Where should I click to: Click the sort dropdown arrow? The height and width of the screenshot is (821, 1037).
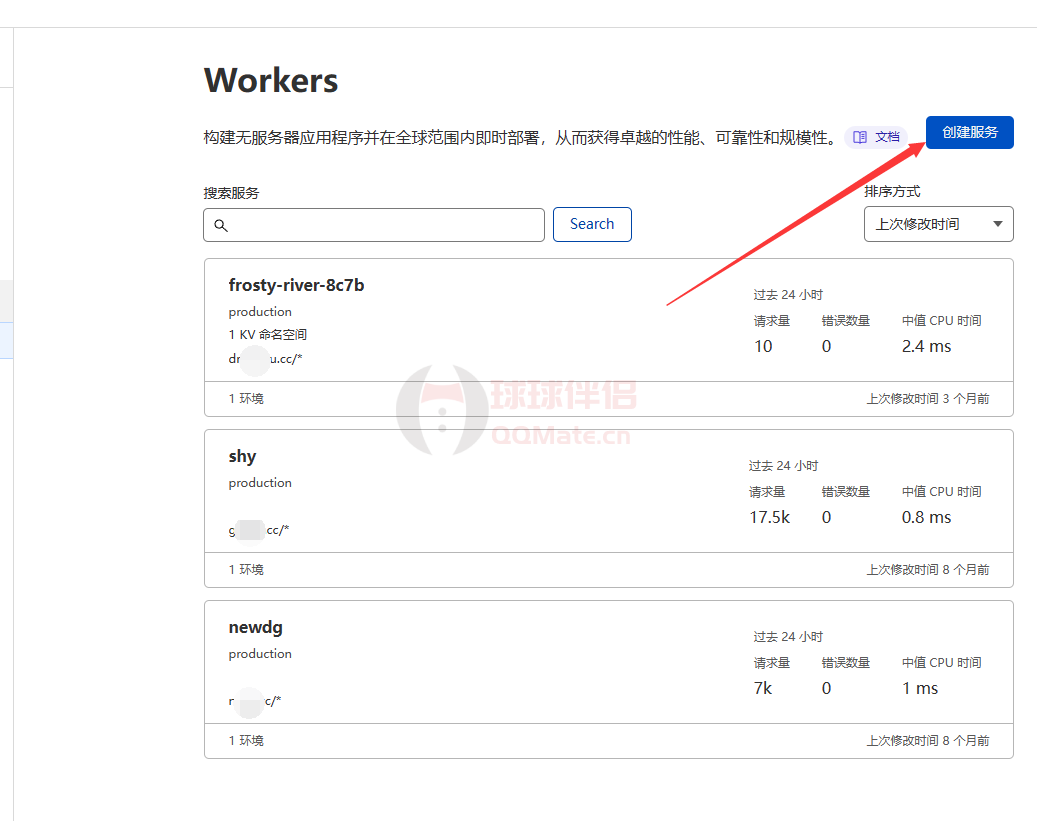(997, 224)
